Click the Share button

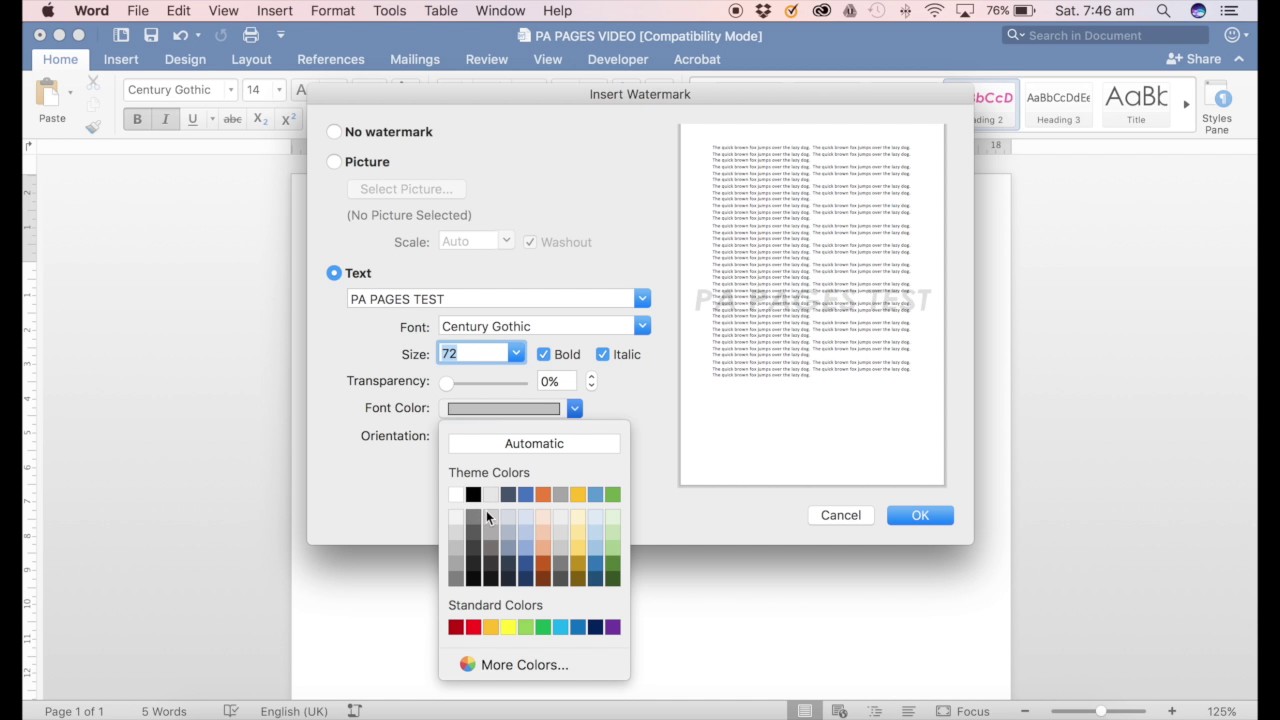1194,59
